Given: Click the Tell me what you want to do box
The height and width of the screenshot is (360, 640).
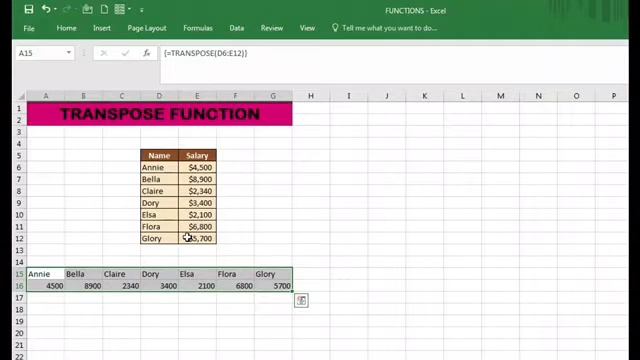Looking at the screenshot, I should point(389,28).
